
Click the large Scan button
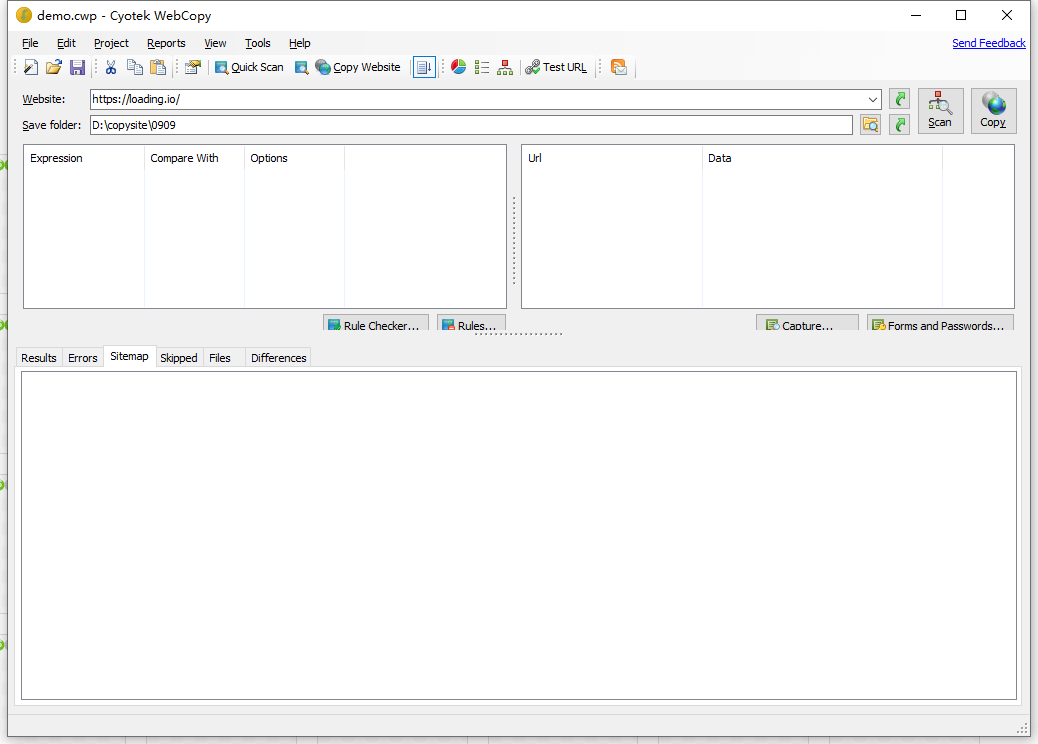(940, 111)
